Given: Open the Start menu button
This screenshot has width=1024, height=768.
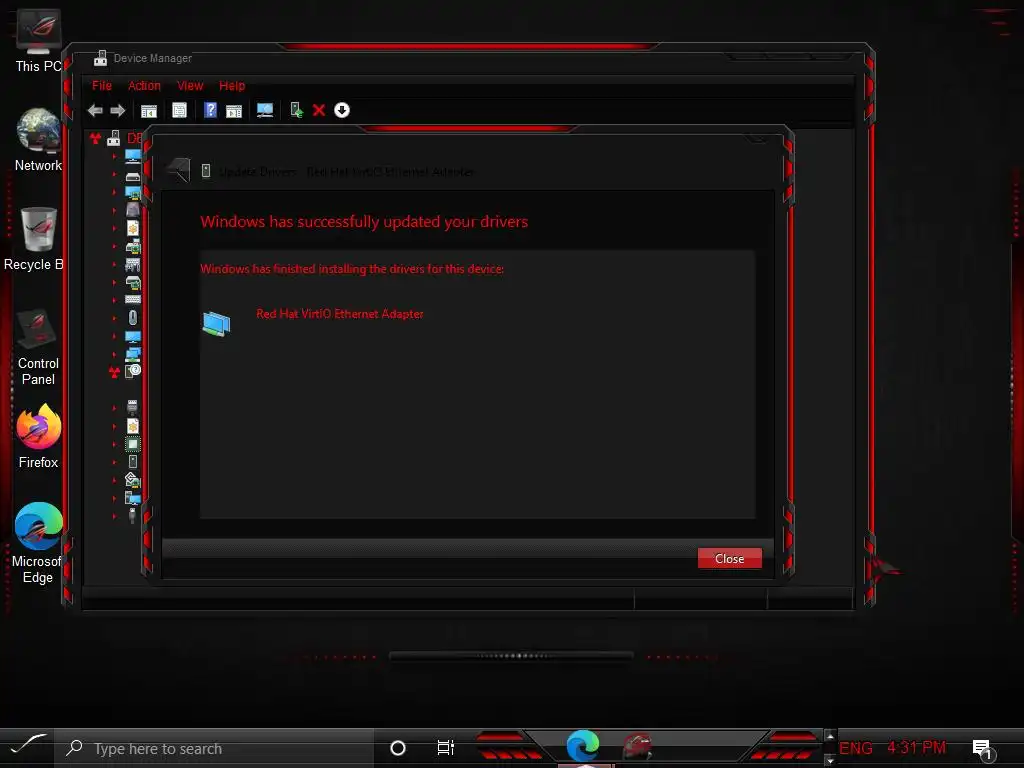Looking at the screenshot, I should pos(27,747).
